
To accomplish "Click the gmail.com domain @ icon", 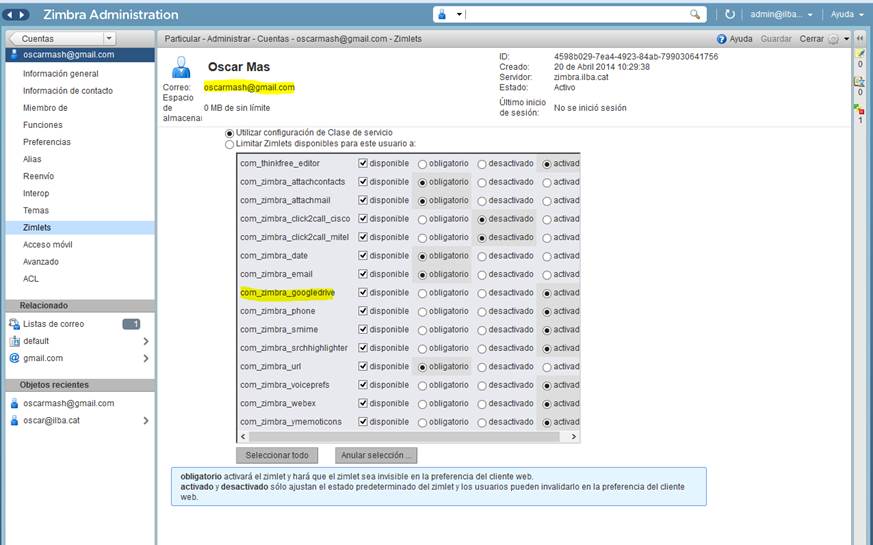I will 14,358.
